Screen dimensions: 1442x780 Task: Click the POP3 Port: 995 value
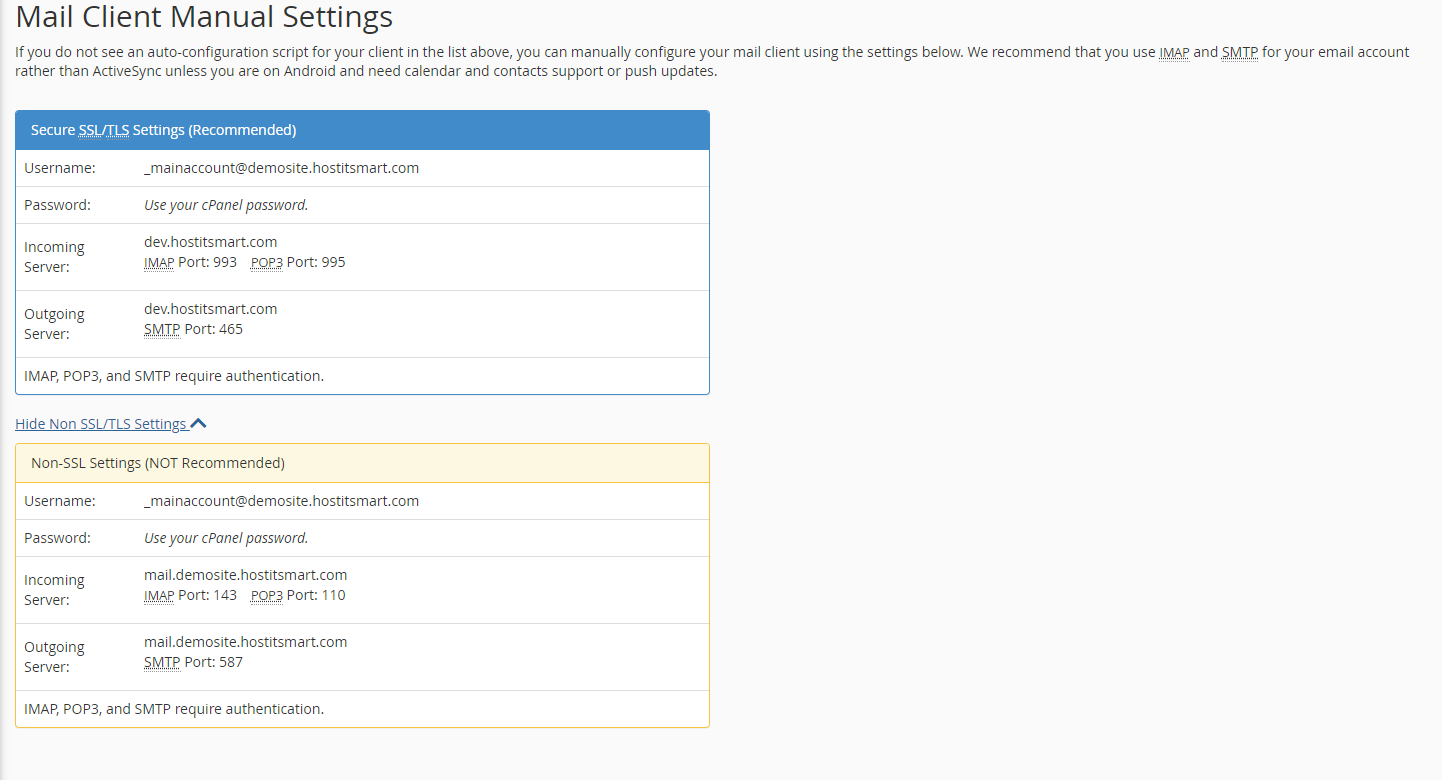click(x=298, y=262)
